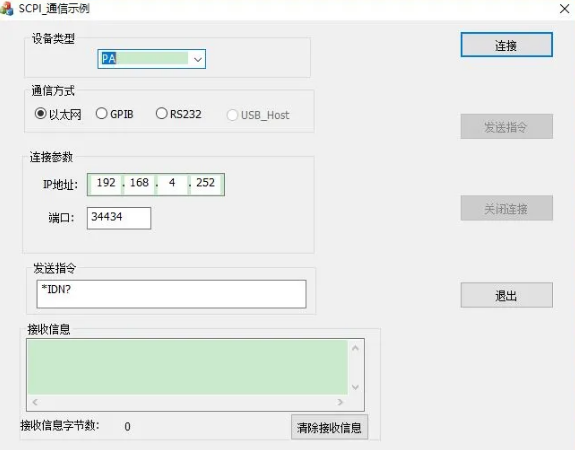Click the last IP octet field 252
575x450 pixels.
(205, 183)
